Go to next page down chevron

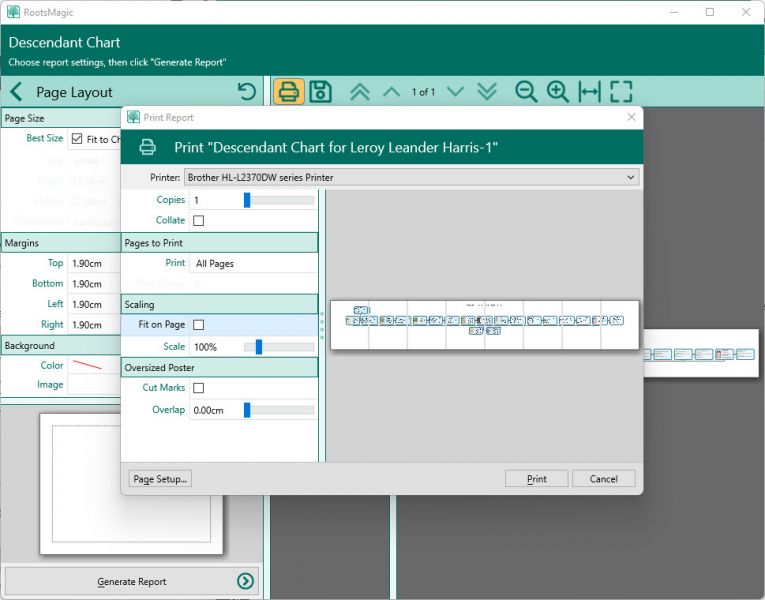[x=456, y=92]
